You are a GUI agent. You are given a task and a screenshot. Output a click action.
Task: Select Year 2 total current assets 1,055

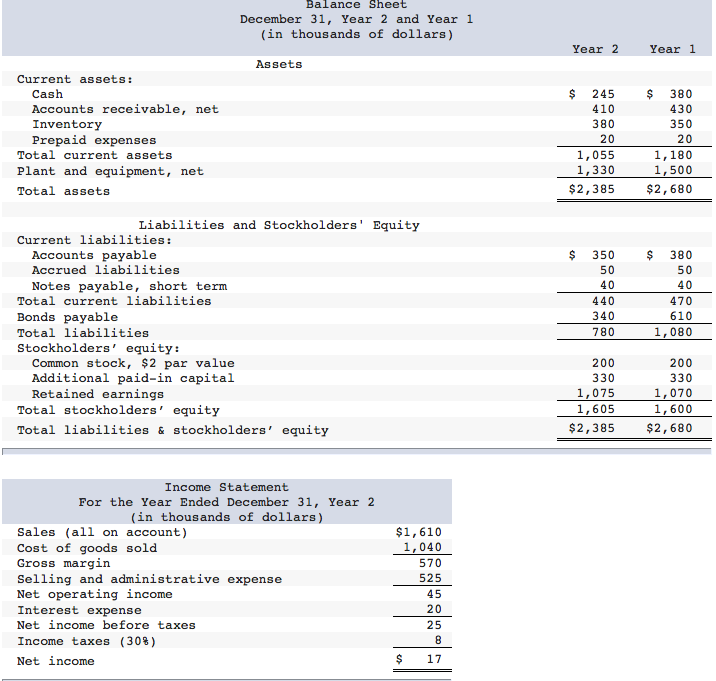[x=595, y=155]
